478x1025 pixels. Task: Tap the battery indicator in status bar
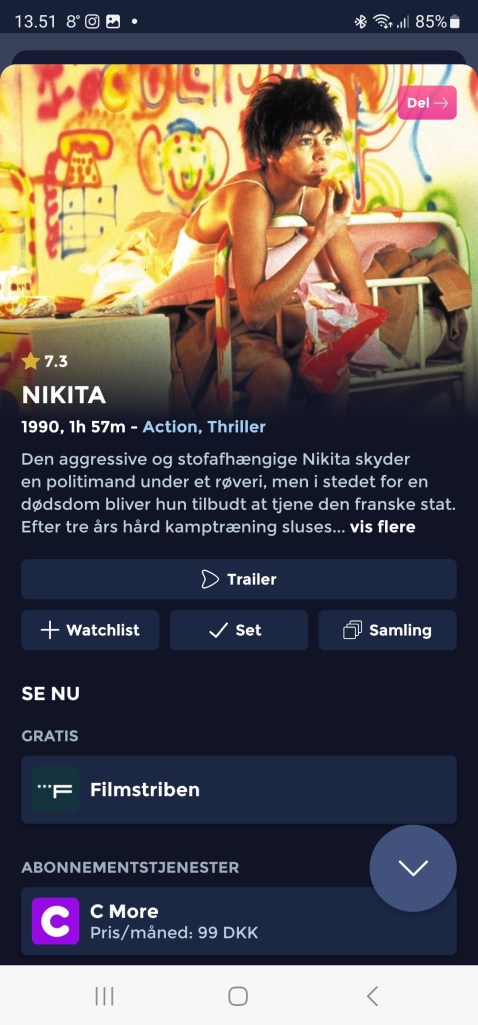(x=455, y=22)
